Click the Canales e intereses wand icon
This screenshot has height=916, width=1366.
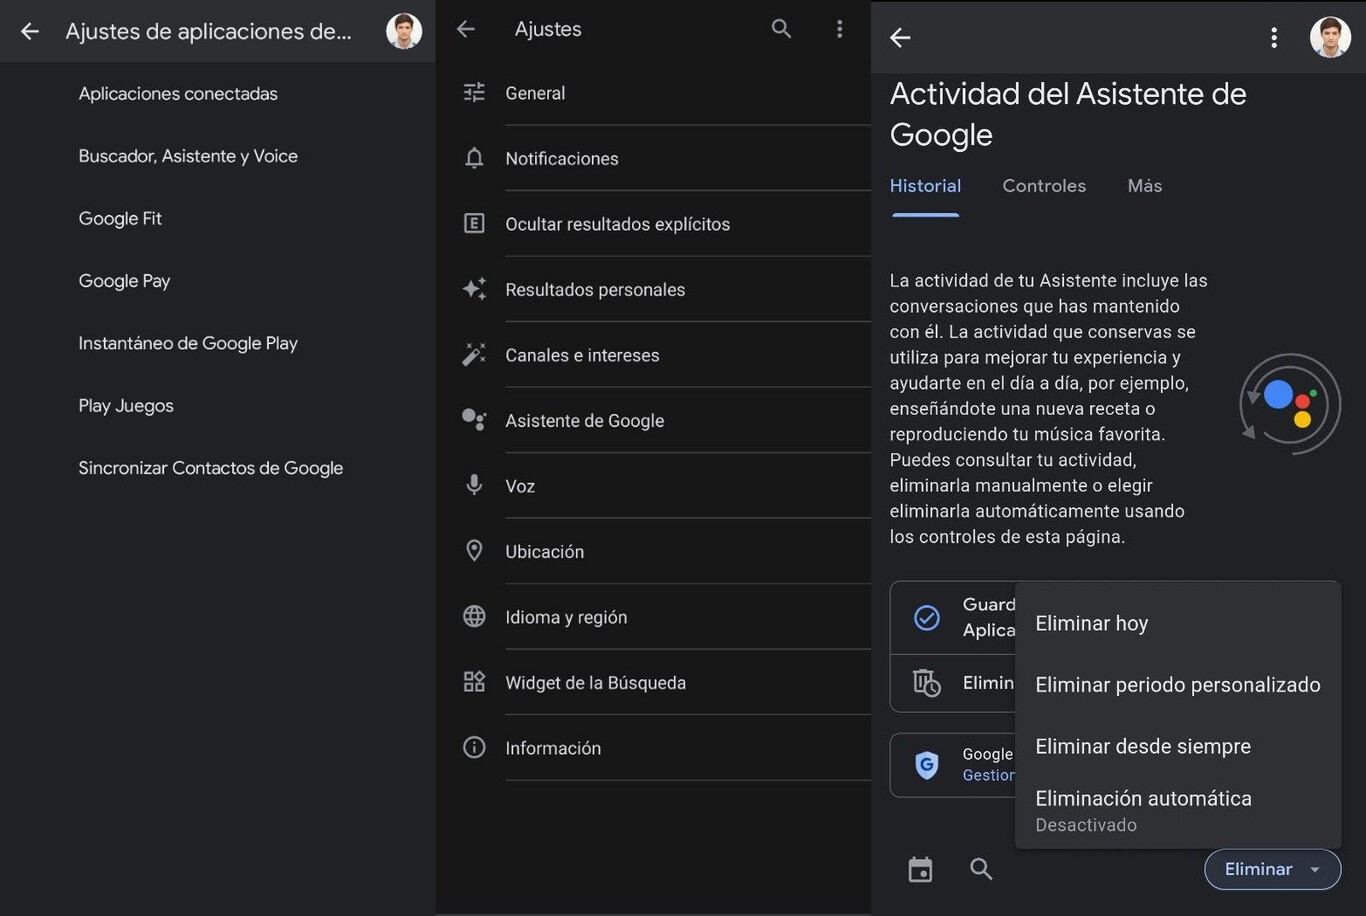tap(474, 355)
